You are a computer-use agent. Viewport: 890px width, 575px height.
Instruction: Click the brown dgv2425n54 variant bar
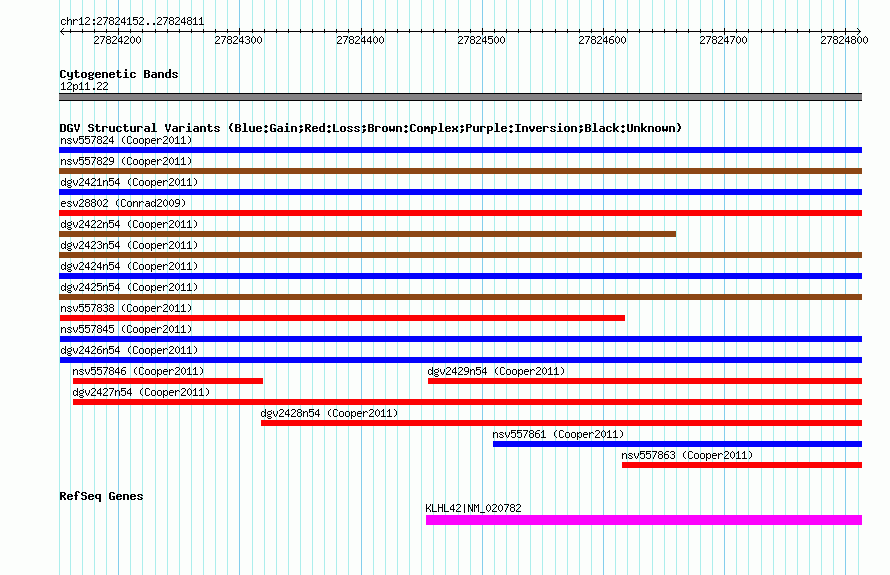(x=460, y=297)
